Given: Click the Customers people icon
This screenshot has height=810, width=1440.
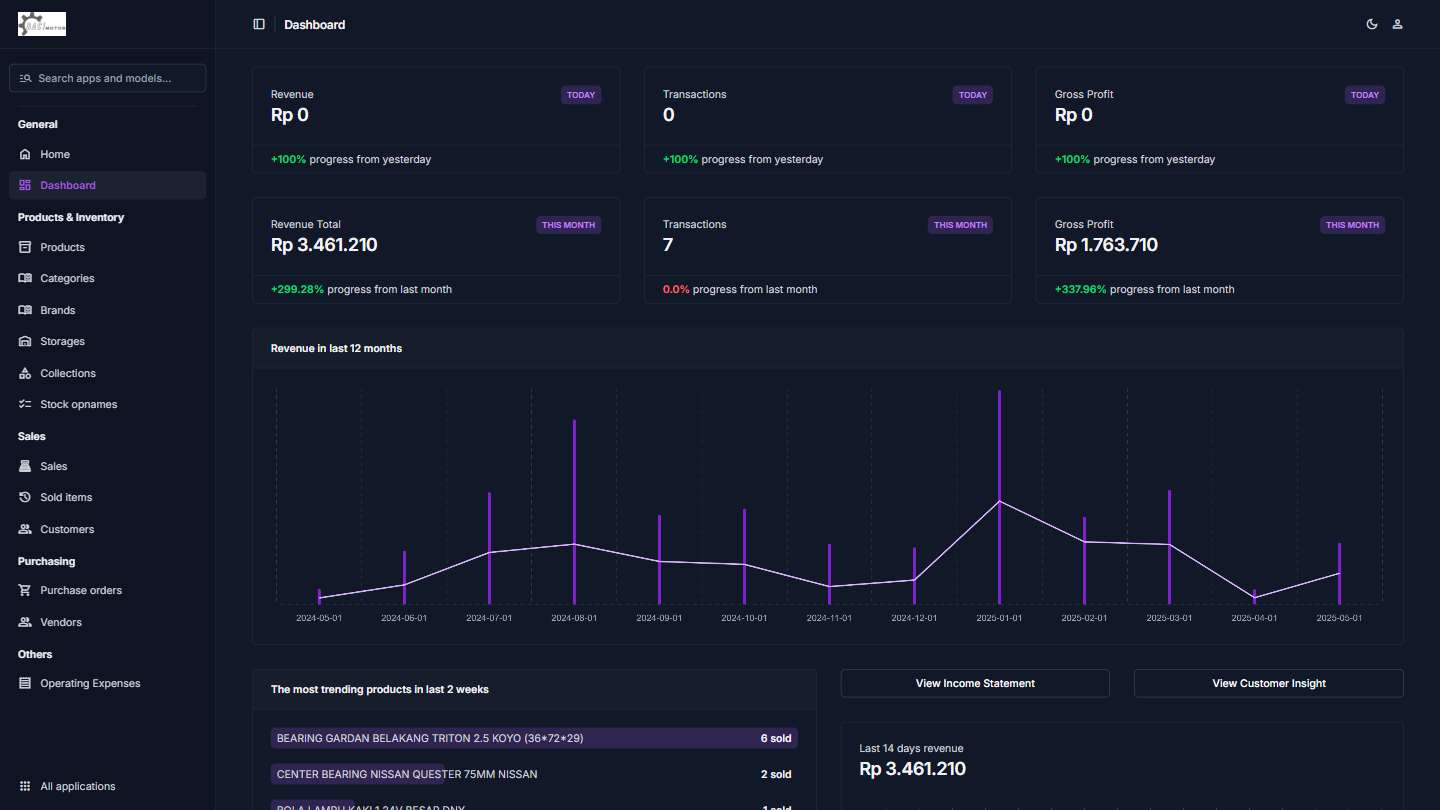Looking at the screenshot, I should pyautogui.click(x=25, y=529).
